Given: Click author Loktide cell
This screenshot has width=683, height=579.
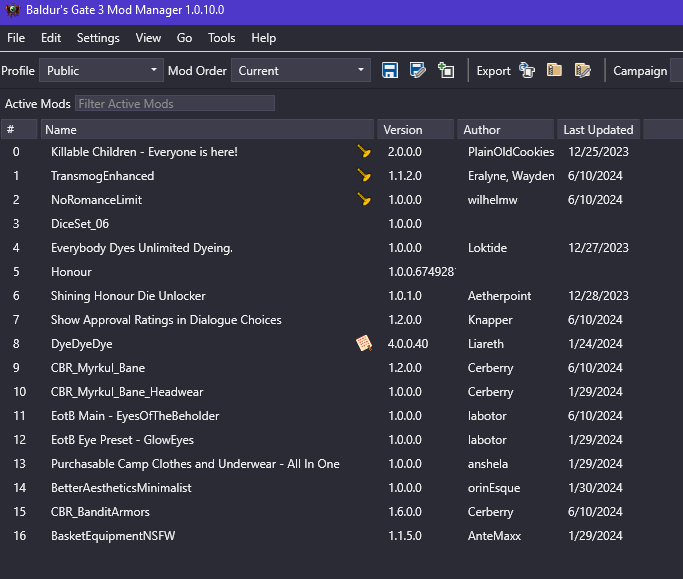Looking at the screenshot, I should pyautogui.click(x=487, y=247).
